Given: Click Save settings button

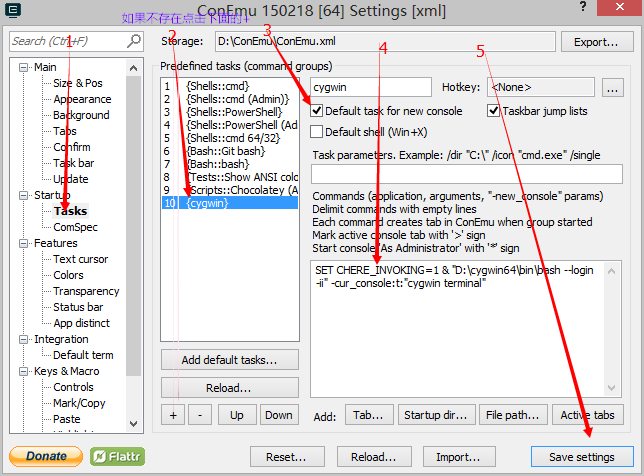Looking at the screenshot, I should click(582, 457).
